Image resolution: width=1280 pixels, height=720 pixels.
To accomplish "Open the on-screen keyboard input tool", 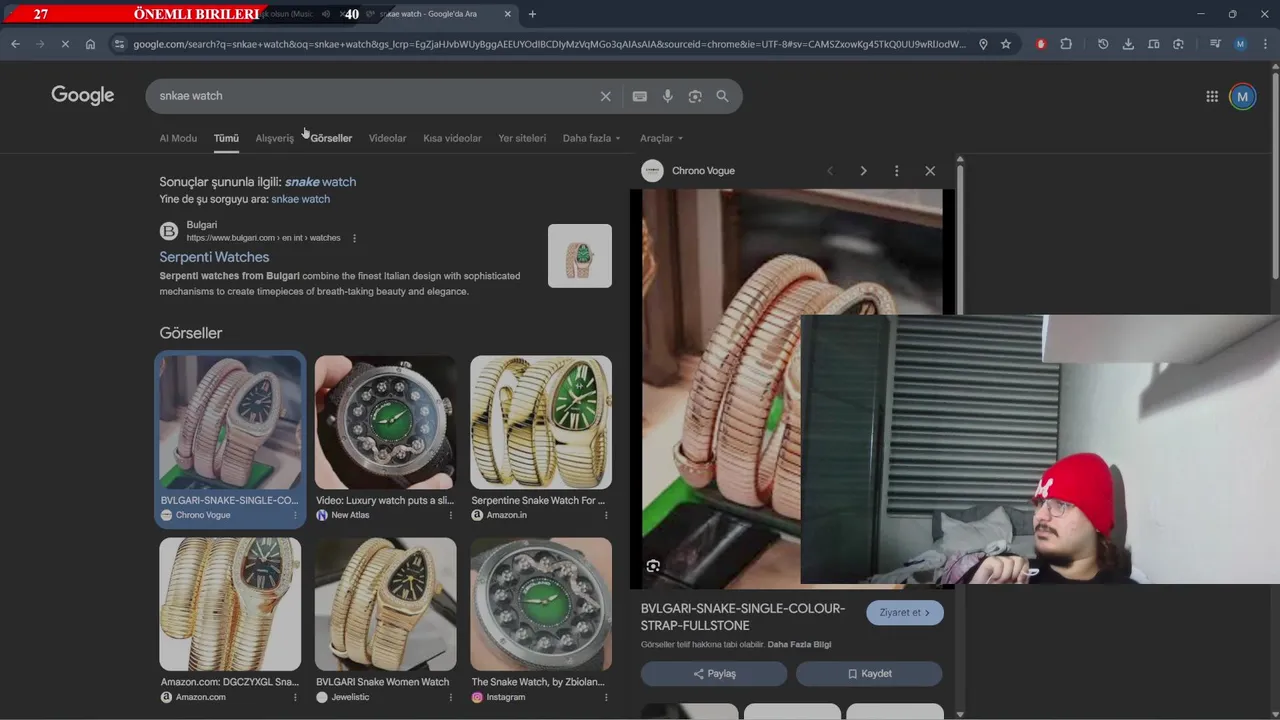I will (640, 96).
